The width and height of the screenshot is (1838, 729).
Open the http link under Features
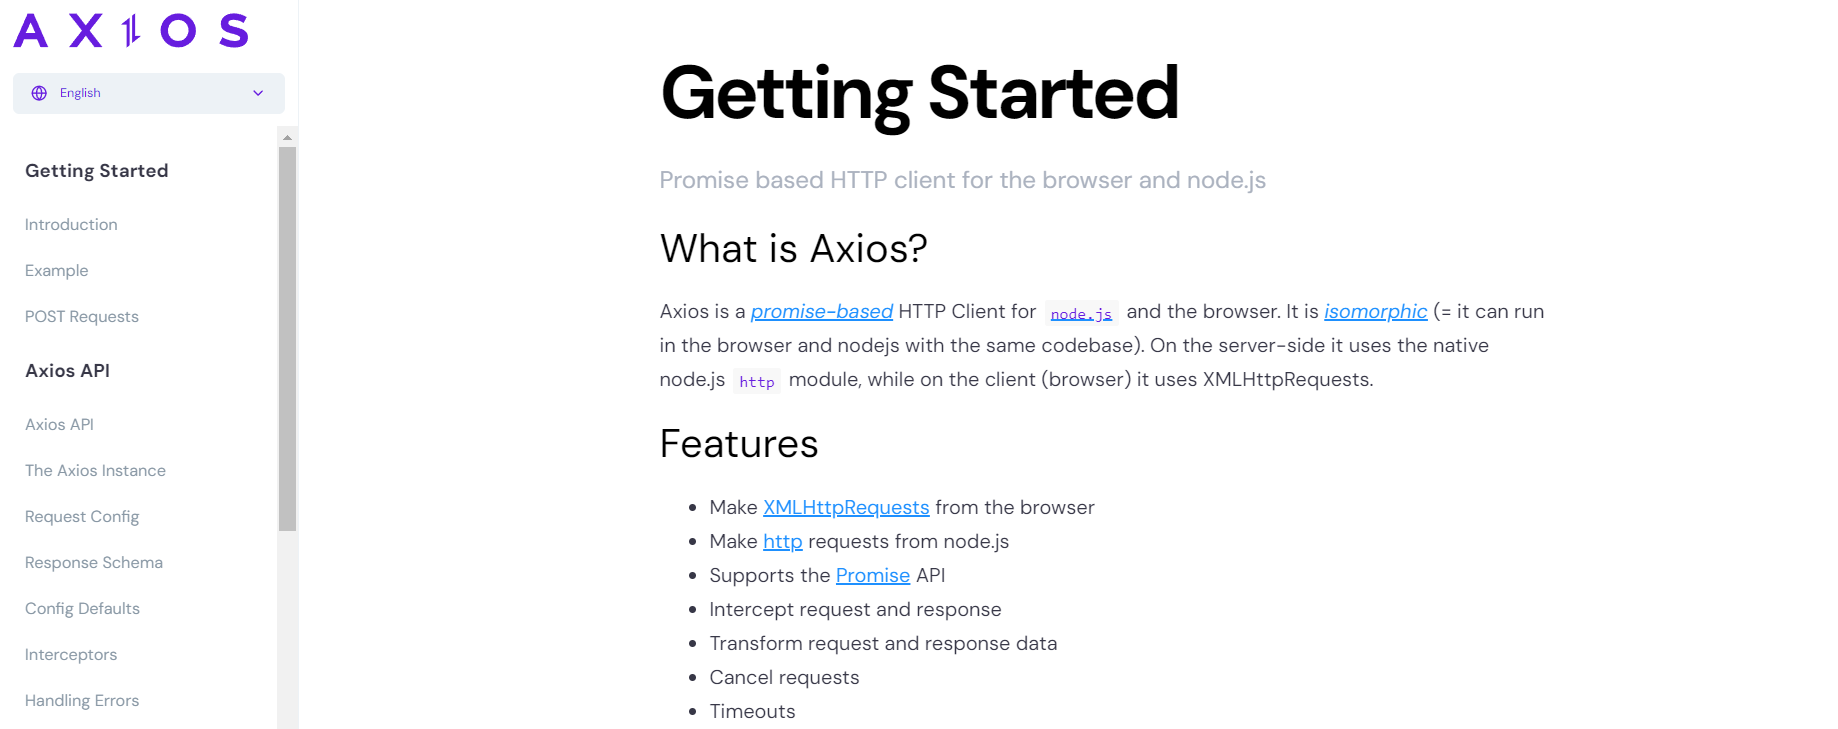[x=782, y=541]
